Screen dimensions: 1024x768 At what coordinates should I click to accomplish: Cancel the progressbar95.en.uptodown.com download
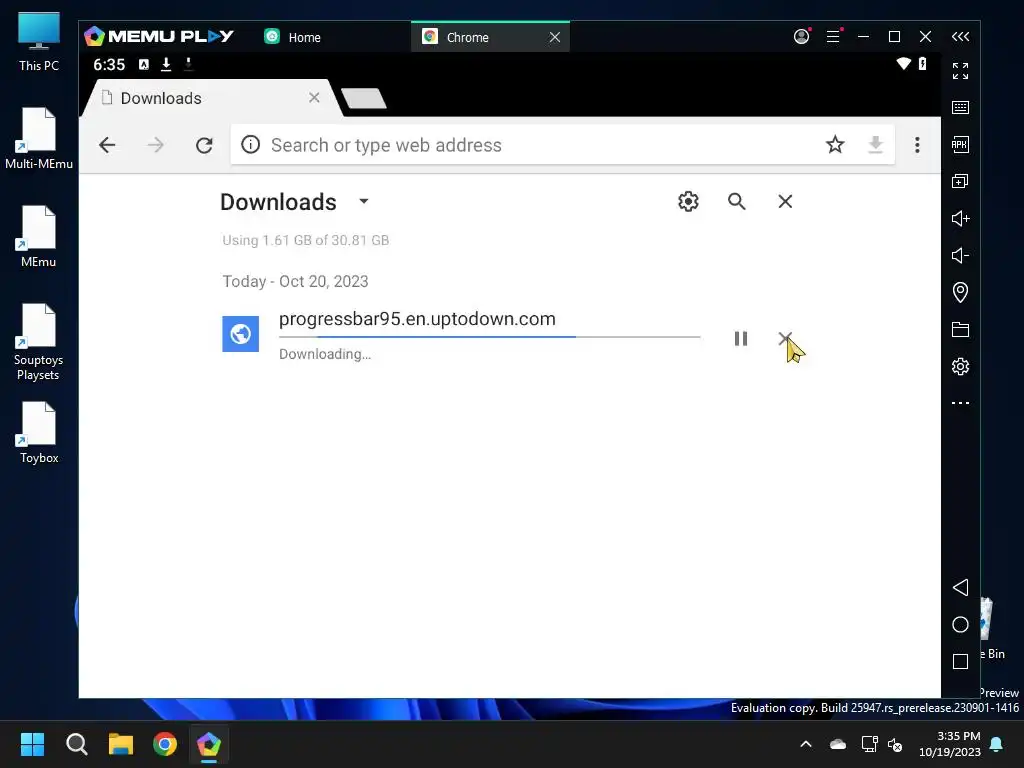(x=785, y=338)
